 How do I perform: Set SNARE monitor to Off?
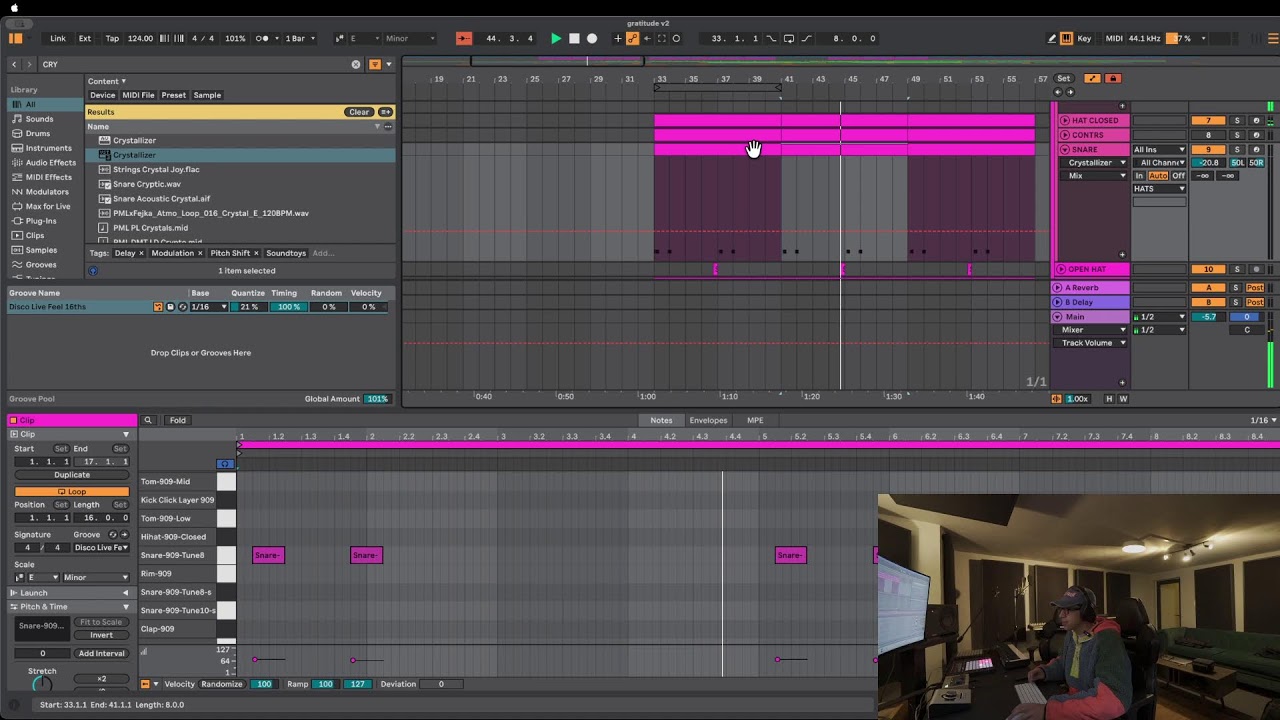[1178, 176]
